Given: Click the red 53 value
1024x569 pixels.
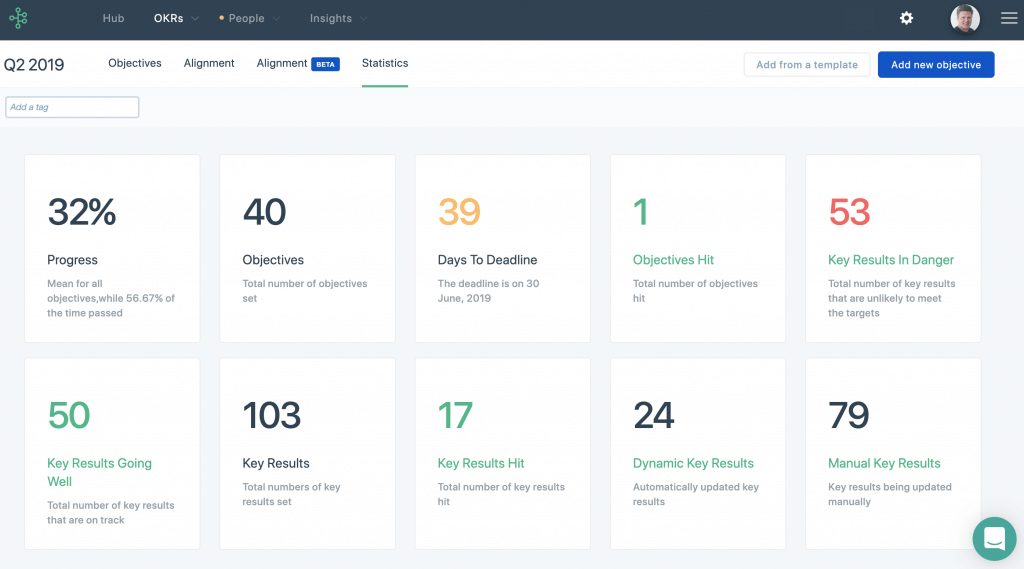Looking at the screenshot, I should 849,212.
